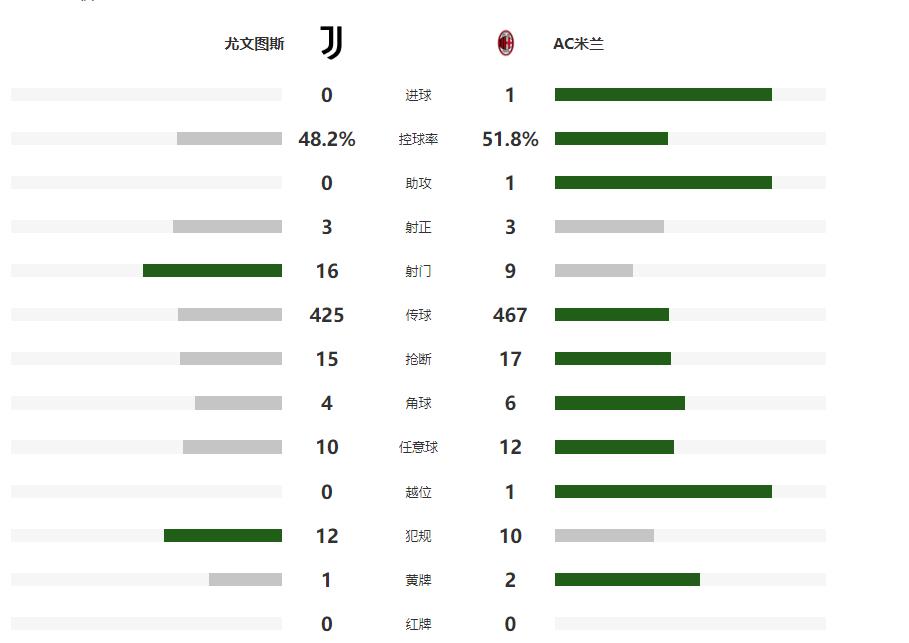Image resolution: width=909 pixels, height=643 pixels.
Task: Open the AC米兰 team name link
Action: tap(578, 44)
